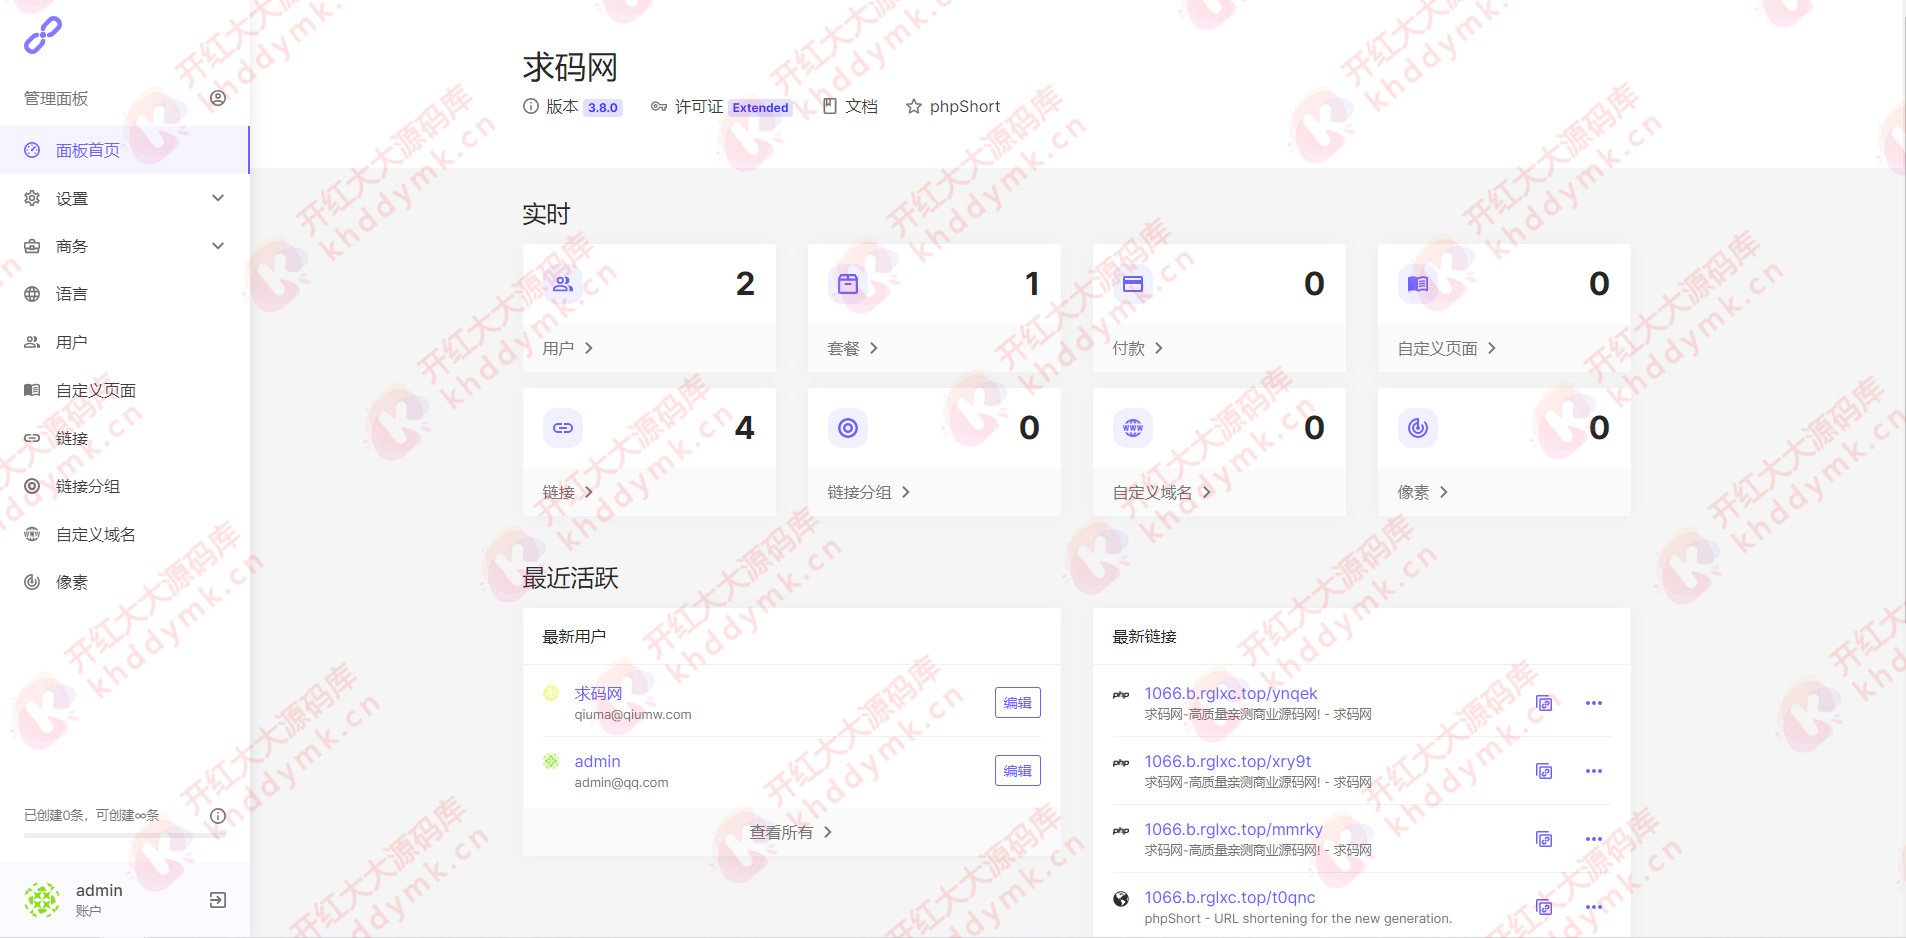The image size is (1906, 938).
Task: Click the 许可证 key icon
Action: pos(659,106)
